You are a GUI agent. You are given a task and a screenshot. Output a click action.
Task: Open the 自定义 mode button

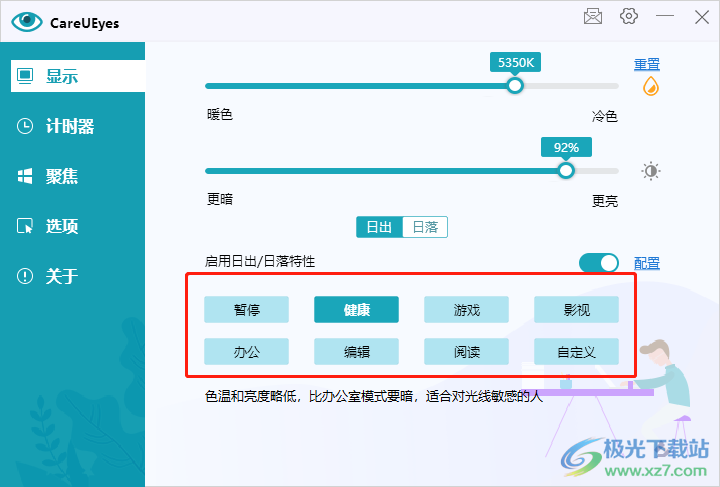[x=576, y=352]
